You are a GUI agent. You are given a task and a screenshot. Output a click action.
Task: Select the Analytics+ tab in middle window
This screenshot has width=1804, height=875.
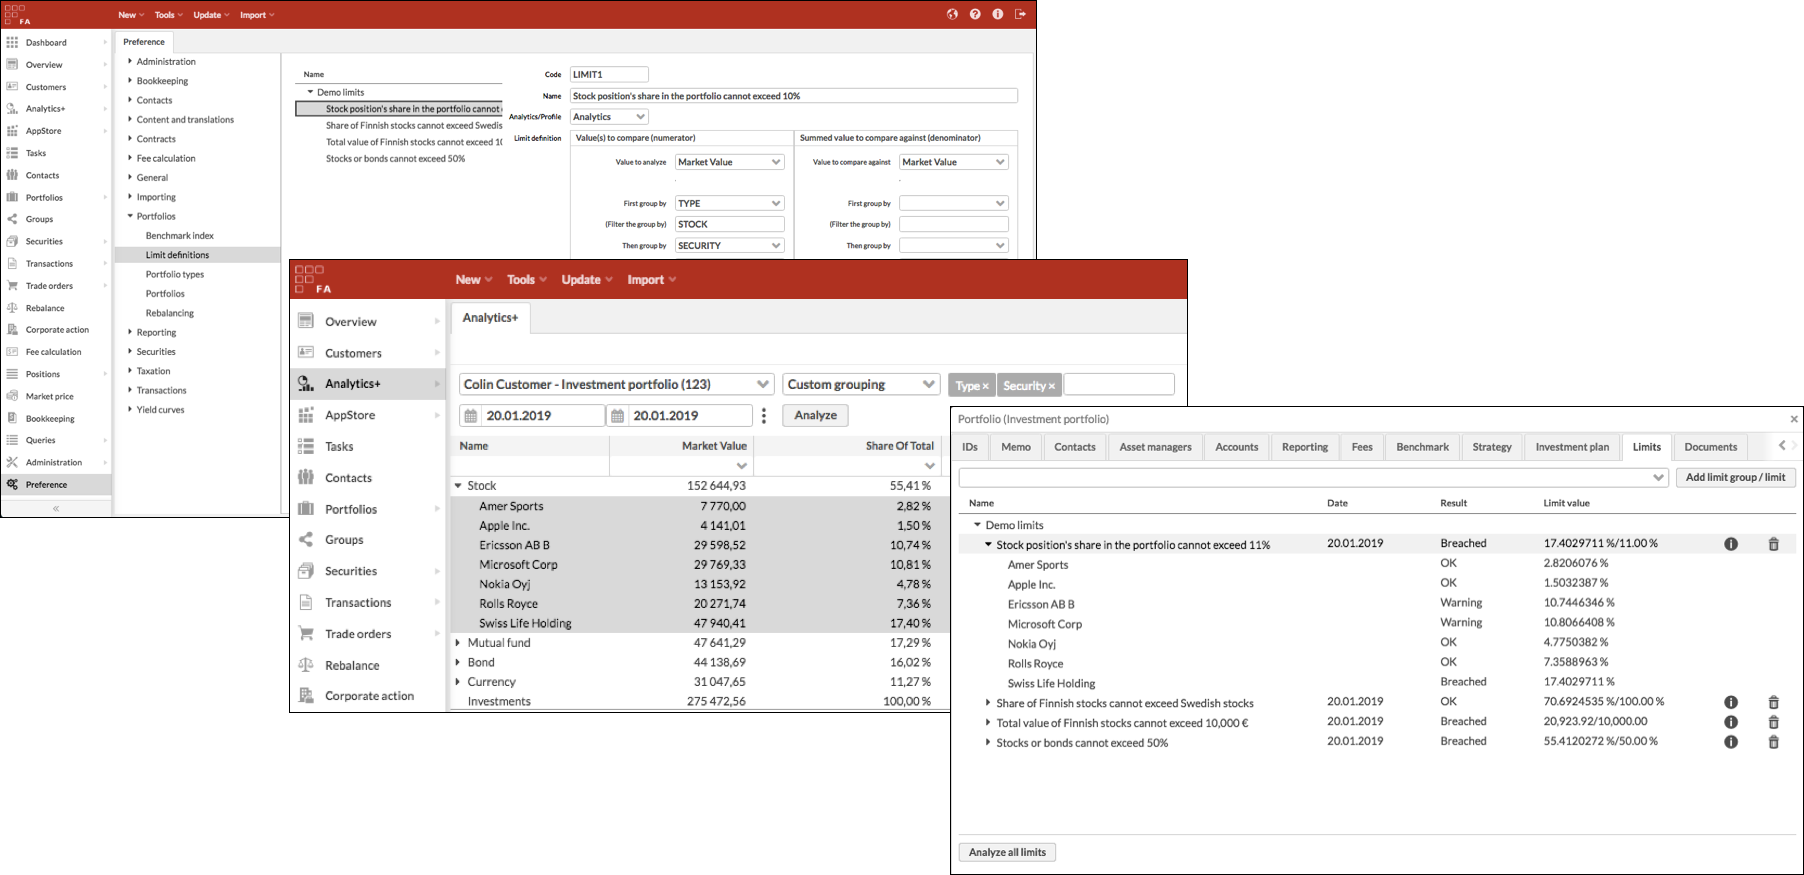490,318
